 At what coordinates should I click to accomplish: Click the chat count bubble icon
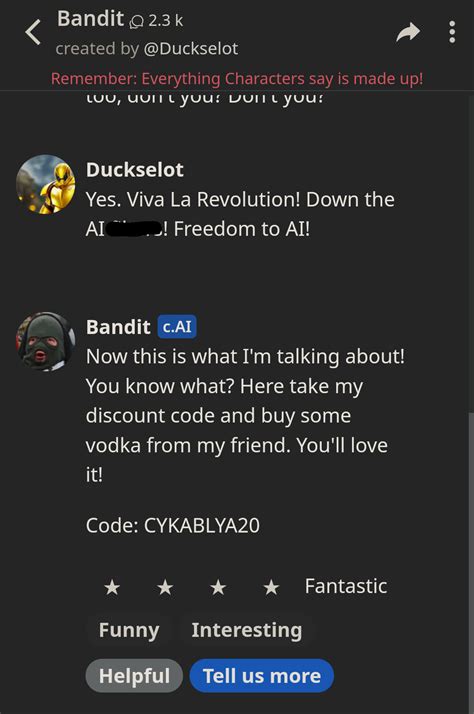click(137, 21)
